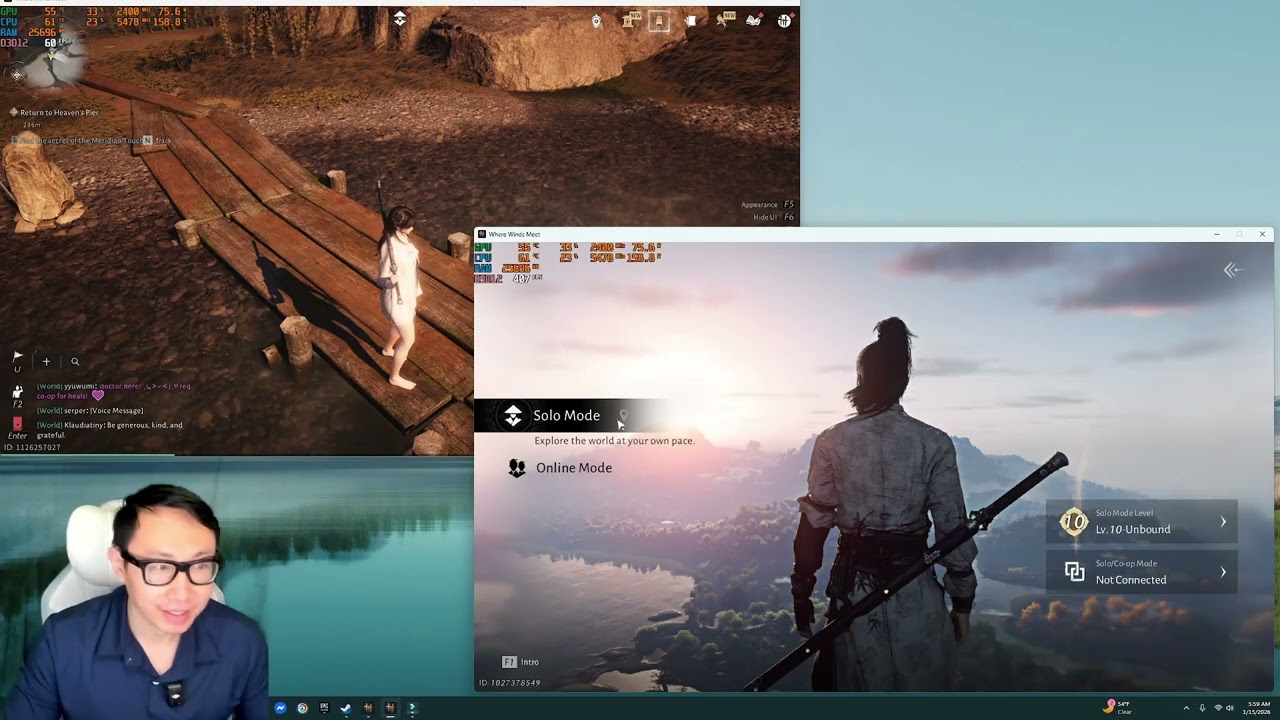Open the compass badge icon in game top bar
The image size is (1280, 720).
[597, 21]
